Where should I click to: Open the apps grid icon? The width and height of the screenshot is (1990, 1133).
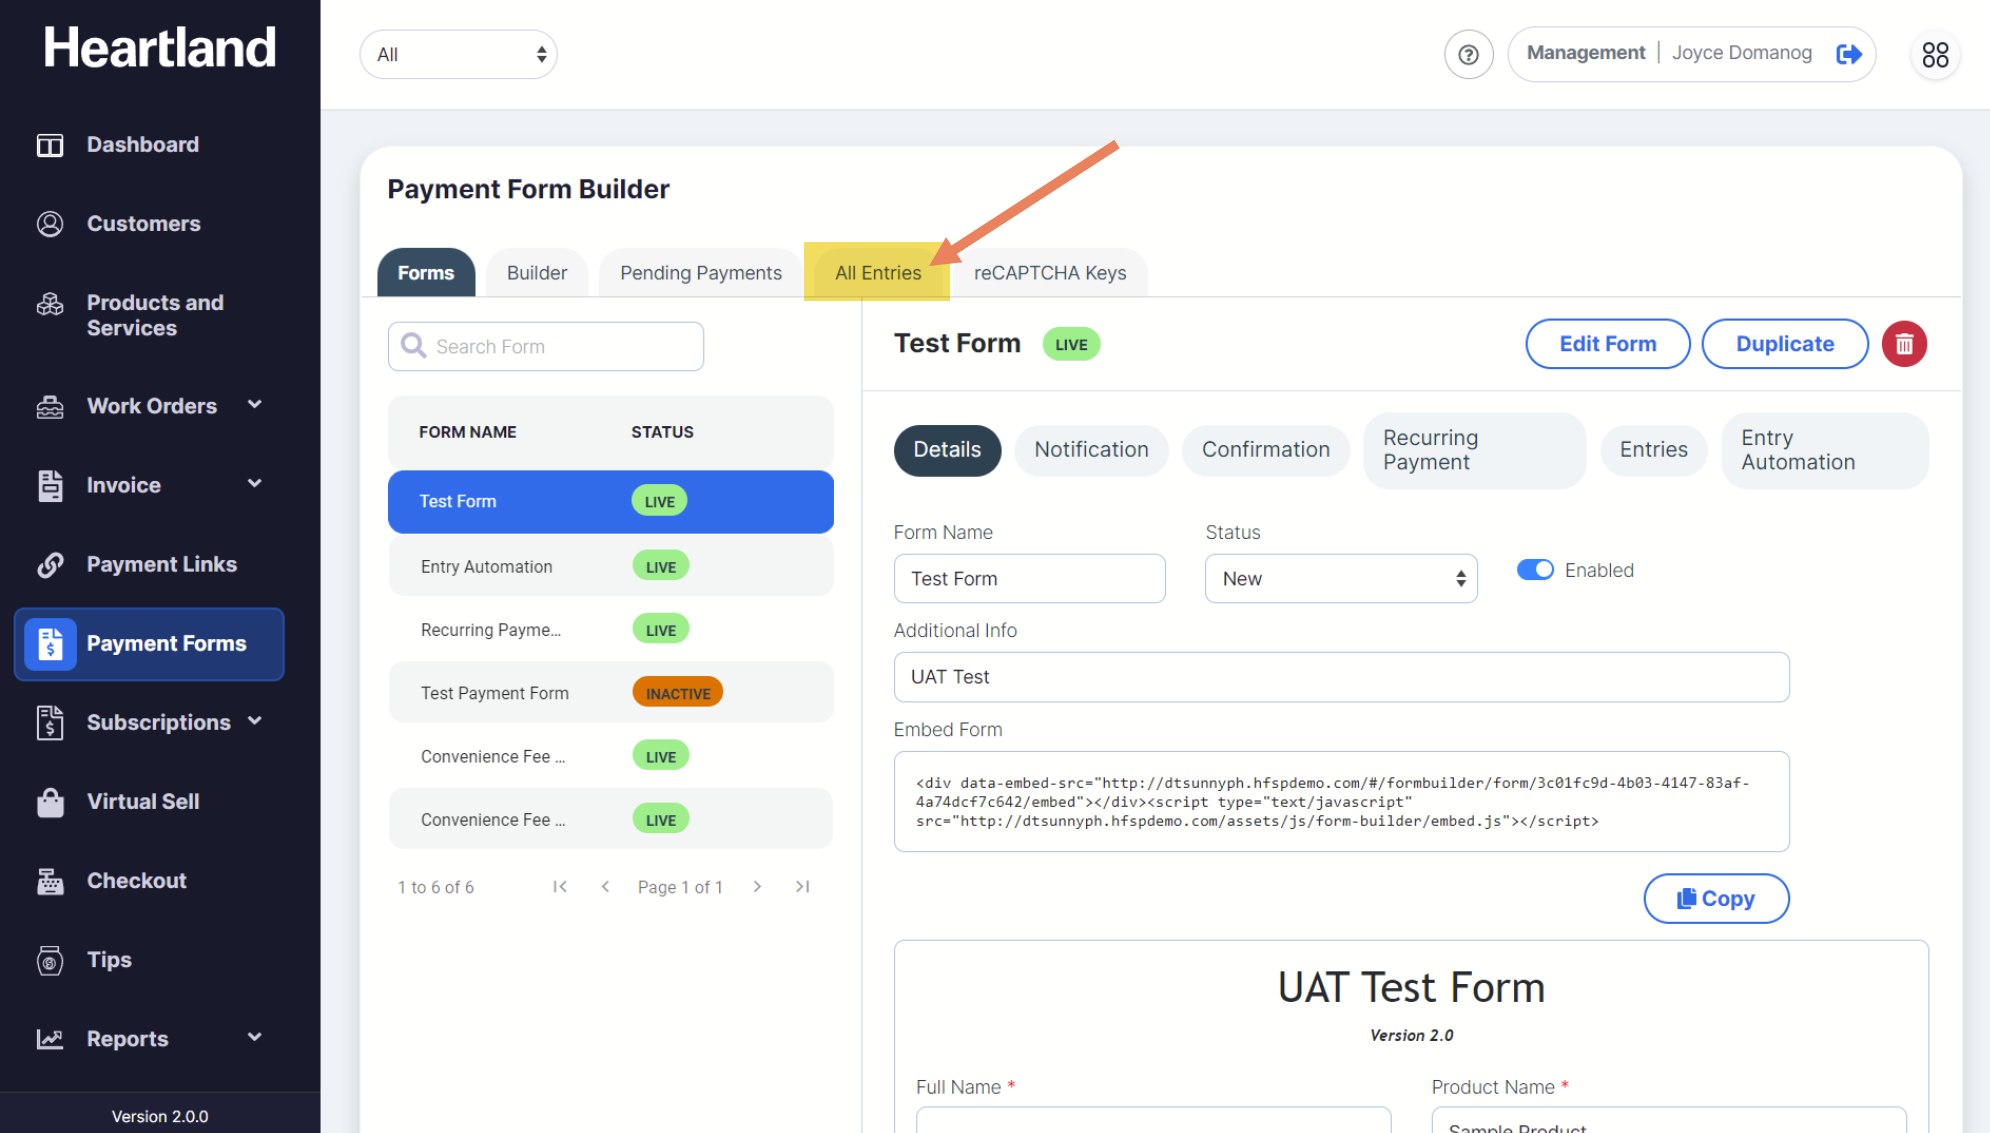(1935, 55)
